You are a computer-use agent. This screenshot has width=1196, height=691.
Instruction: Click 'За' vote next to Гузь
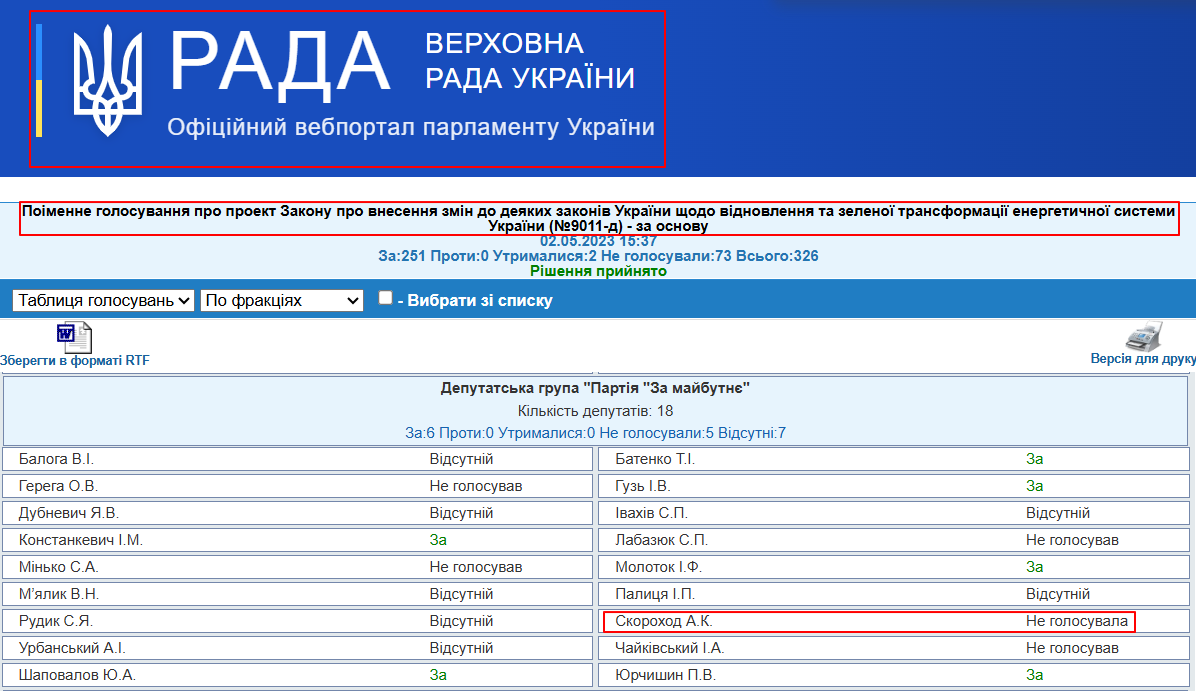click(x=1034, y=486)
